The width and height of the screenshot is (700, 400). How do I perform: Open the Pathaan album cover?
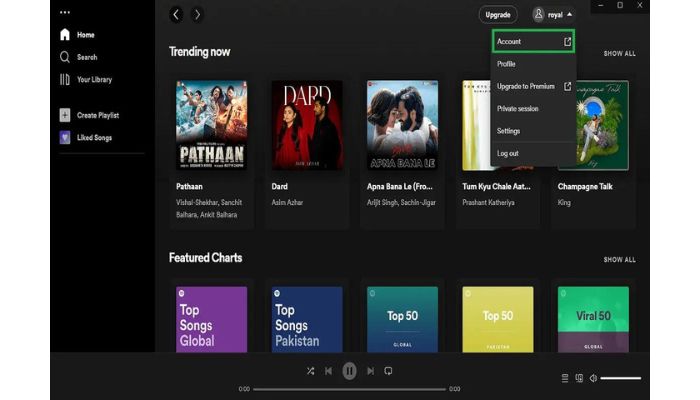pyautogui.click(x=212, y=125)
